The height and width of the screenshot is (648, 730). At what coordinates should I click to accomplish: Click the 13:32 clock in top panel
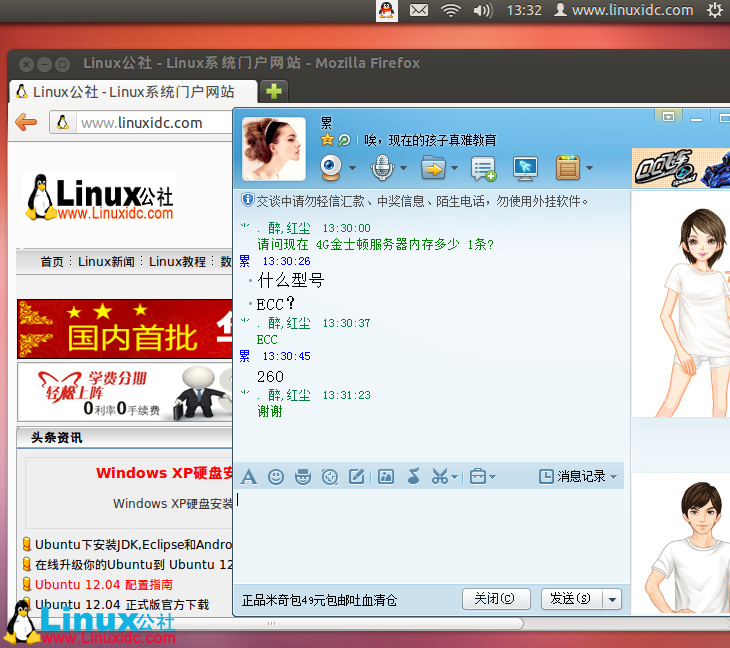click(x=524, y=10)
